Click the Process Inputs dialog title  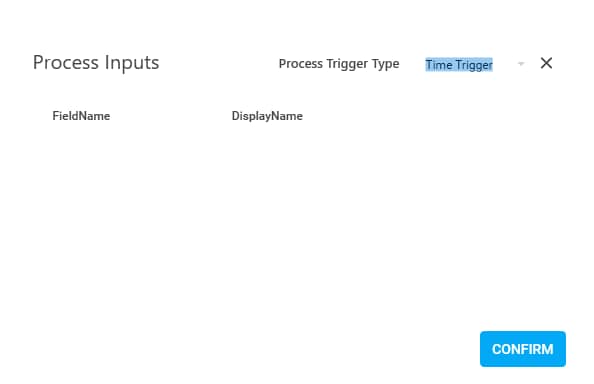pyautogui.click(x=96, y=62)
